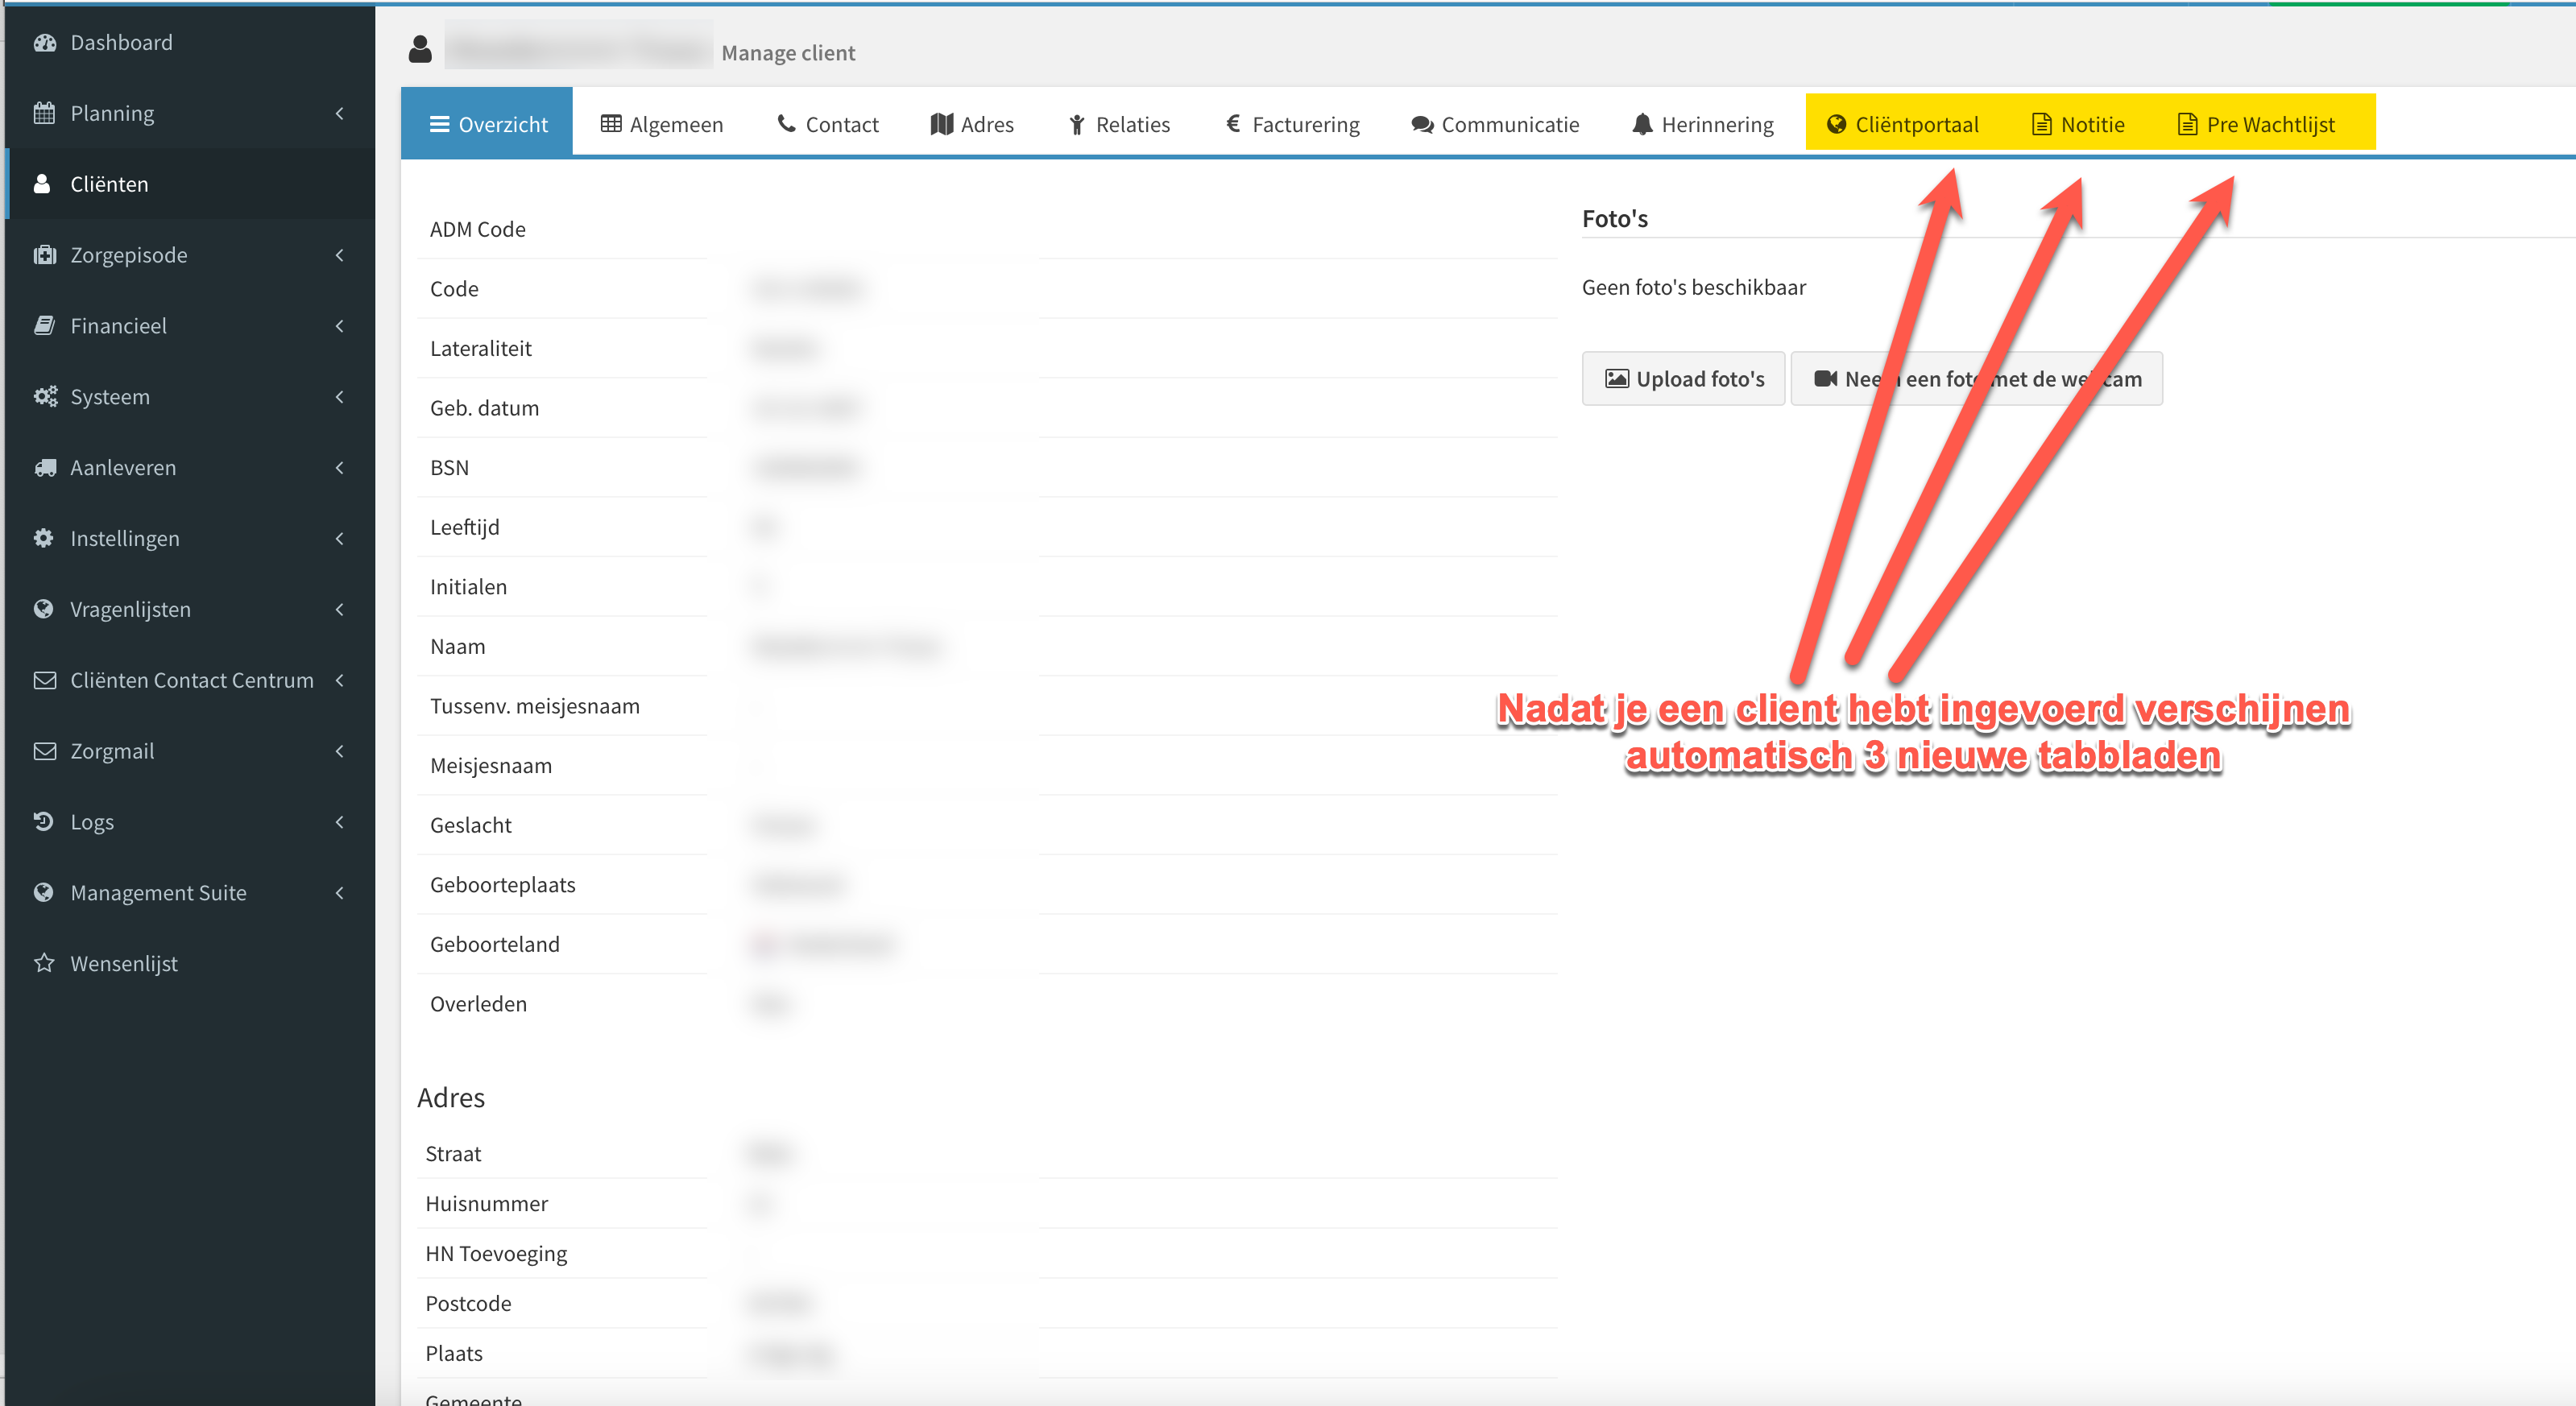Click the Manage client header text
Viewport: 2576px width, 1406px height.
788,53
